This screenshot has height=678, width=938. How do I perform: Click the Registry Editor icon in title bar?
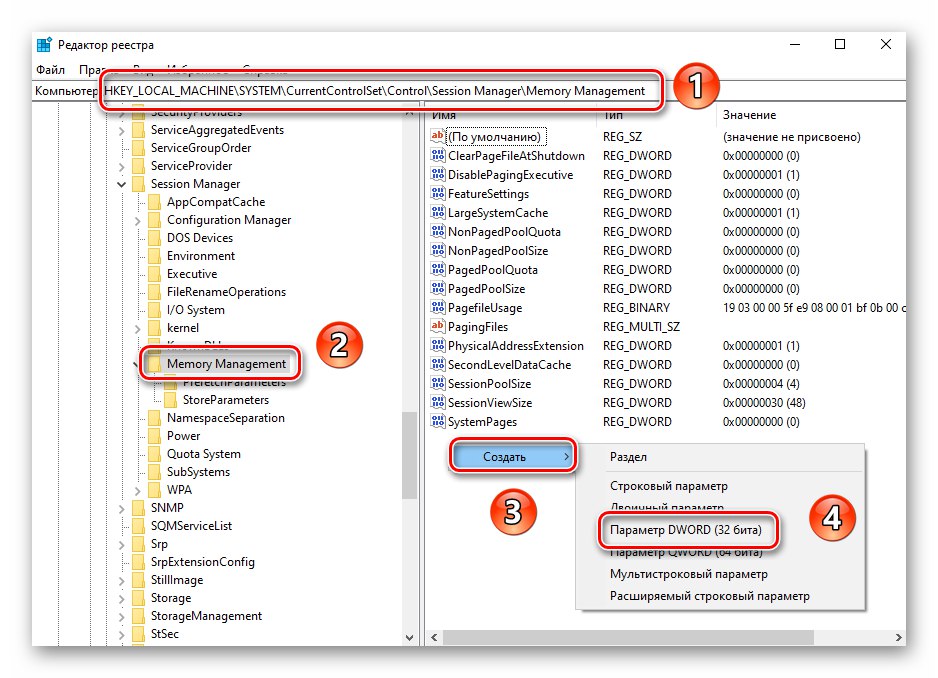tap(43, 44)
